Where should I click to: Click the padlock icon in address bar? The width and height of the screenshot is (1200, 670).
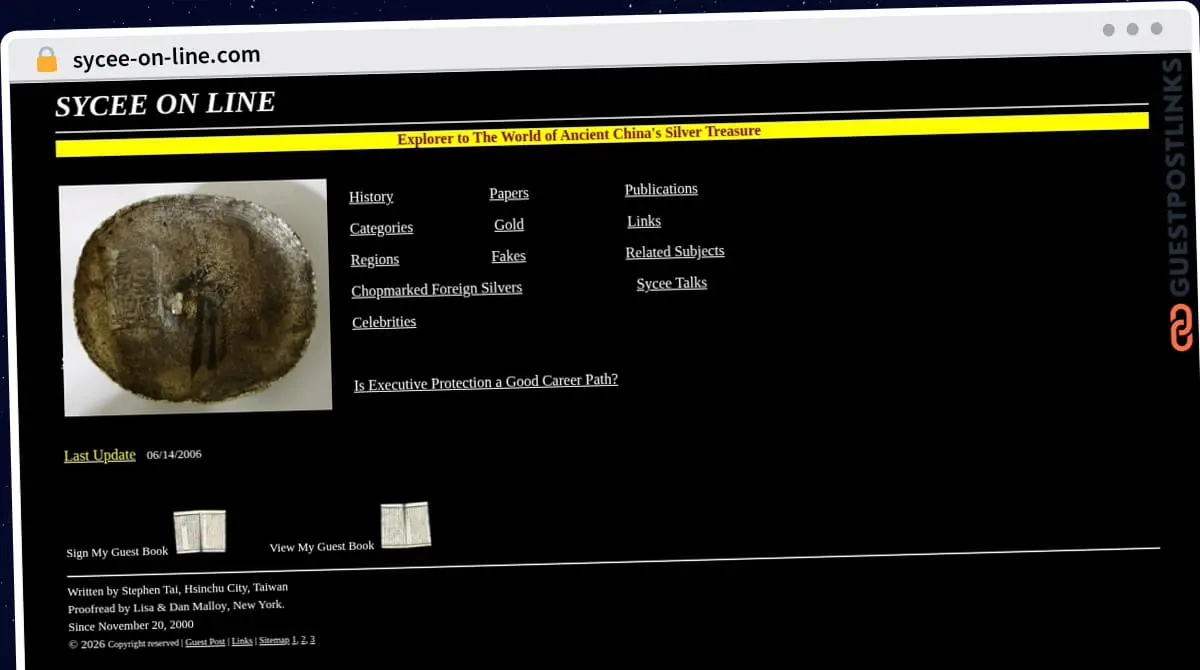[x=47, y=59]
